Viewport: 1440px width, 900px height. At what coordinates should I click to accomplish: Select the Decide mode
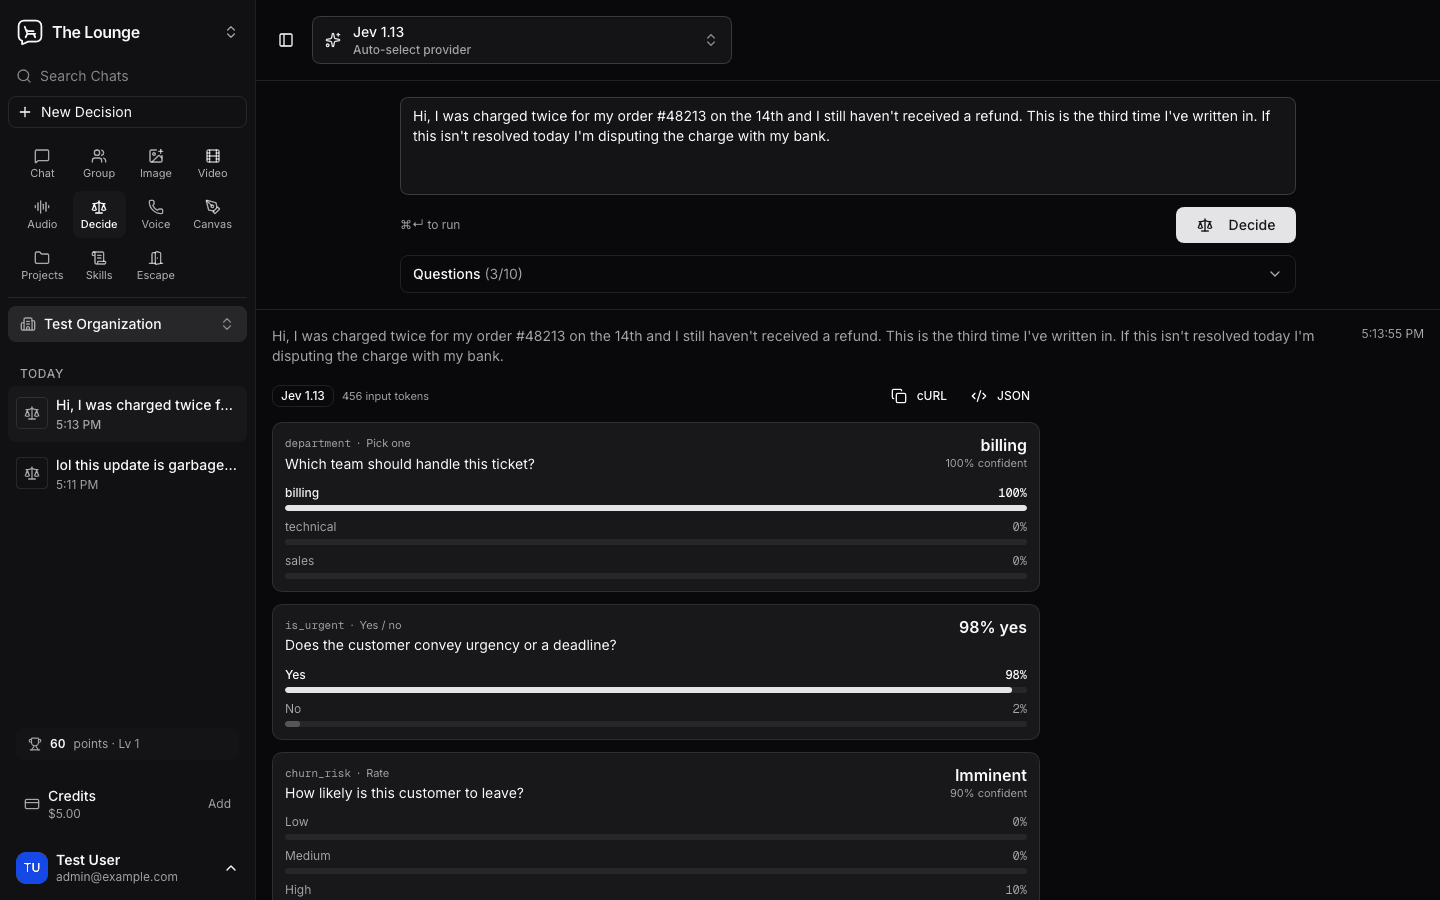99,214
